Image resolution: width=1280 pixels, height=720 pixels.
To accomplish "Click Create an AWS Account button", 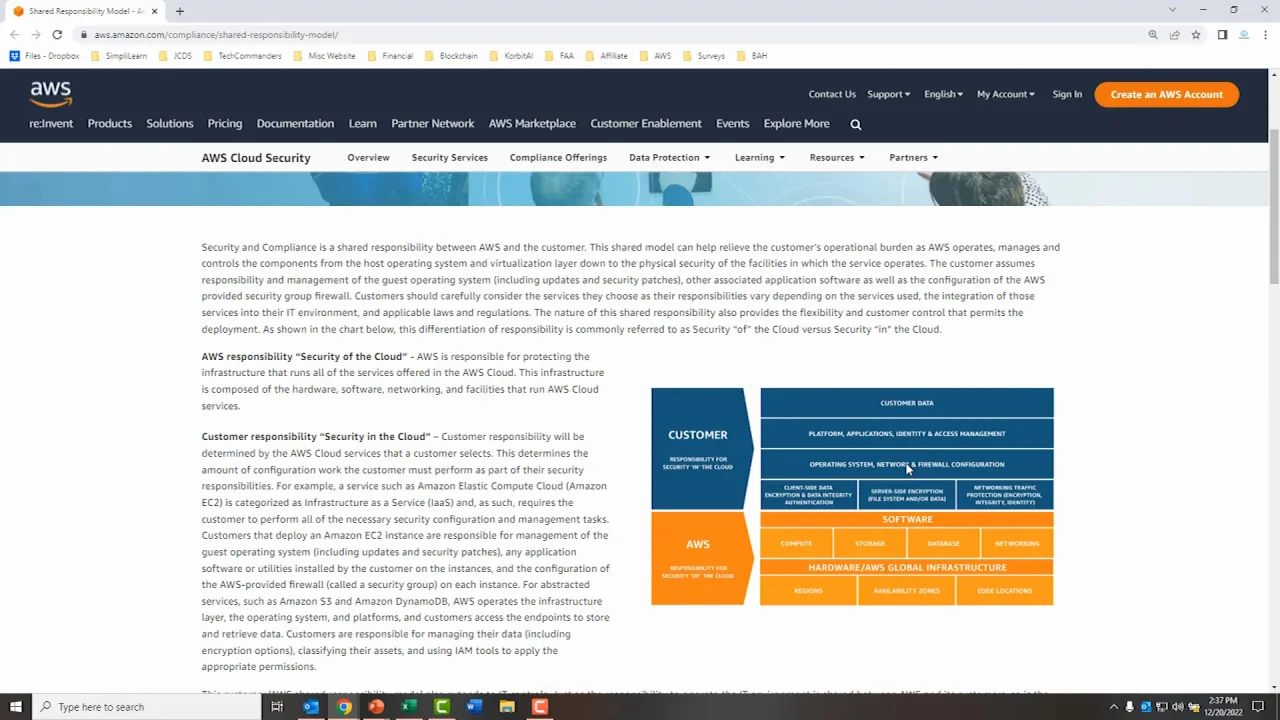I will [1166, 94].
